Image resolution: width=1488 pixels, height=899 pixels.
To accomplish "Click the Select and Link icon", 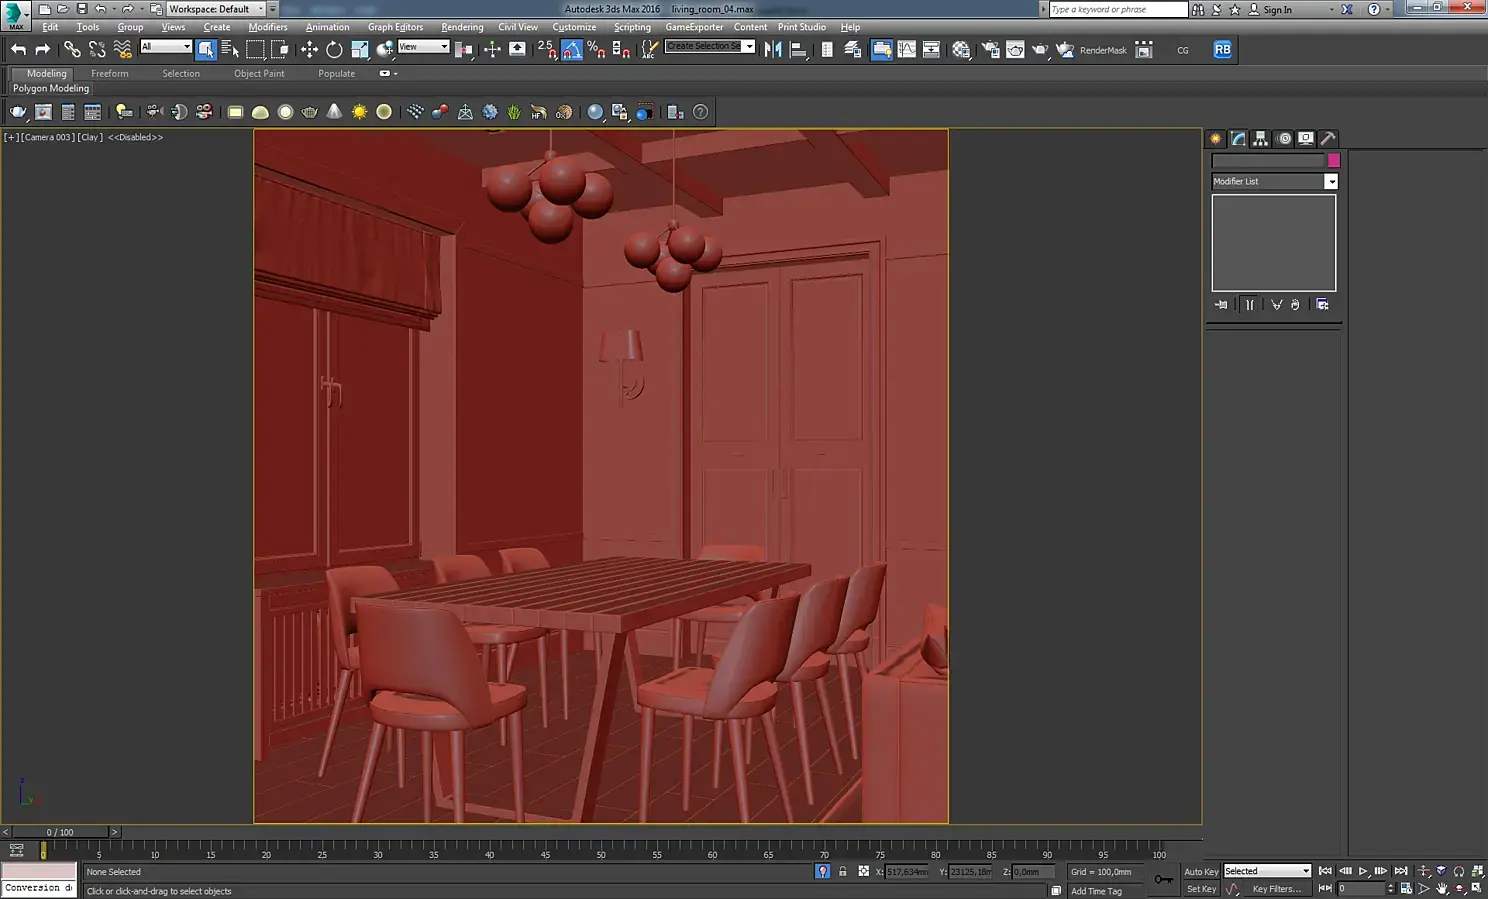I will tap(72, 50).
